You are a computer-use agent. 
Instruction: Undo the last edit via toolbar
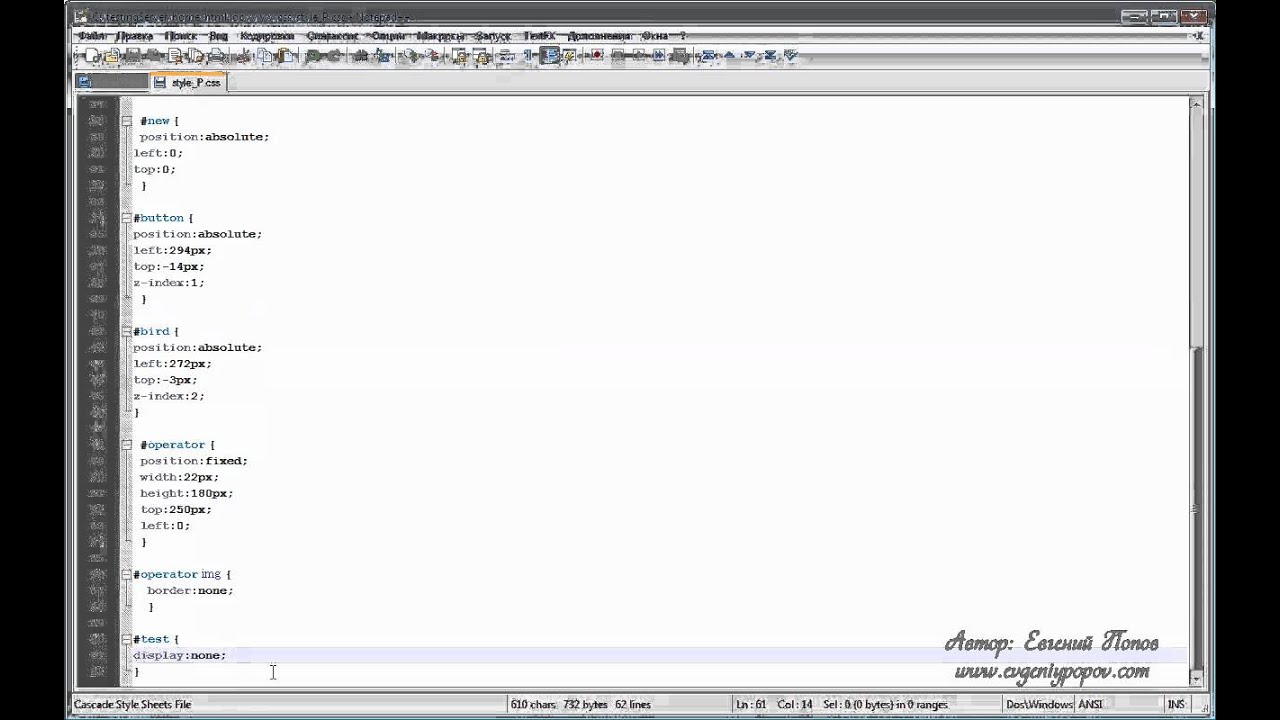click(314, 56)
